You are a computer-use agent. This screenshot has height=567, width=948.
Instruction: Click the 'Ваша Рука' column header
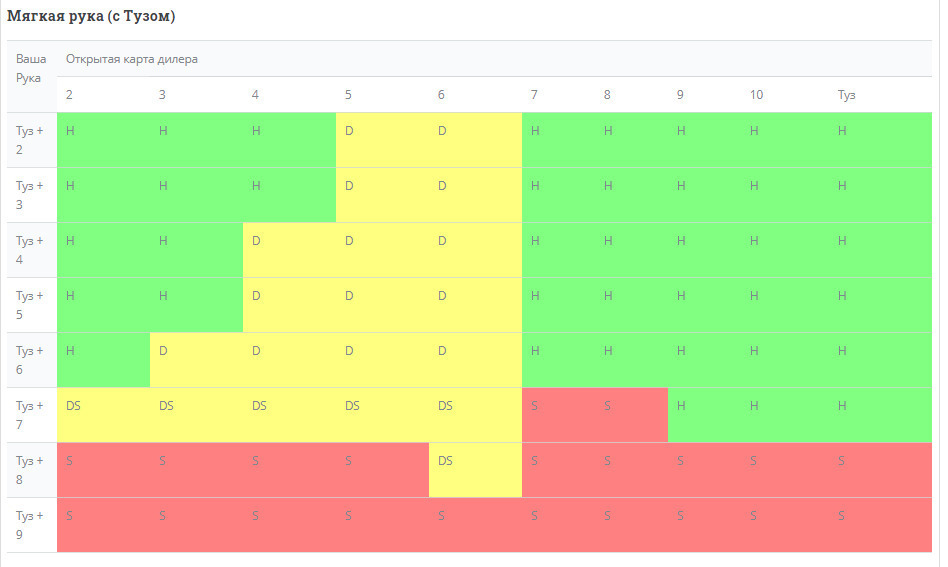click(x=31, y=68)
